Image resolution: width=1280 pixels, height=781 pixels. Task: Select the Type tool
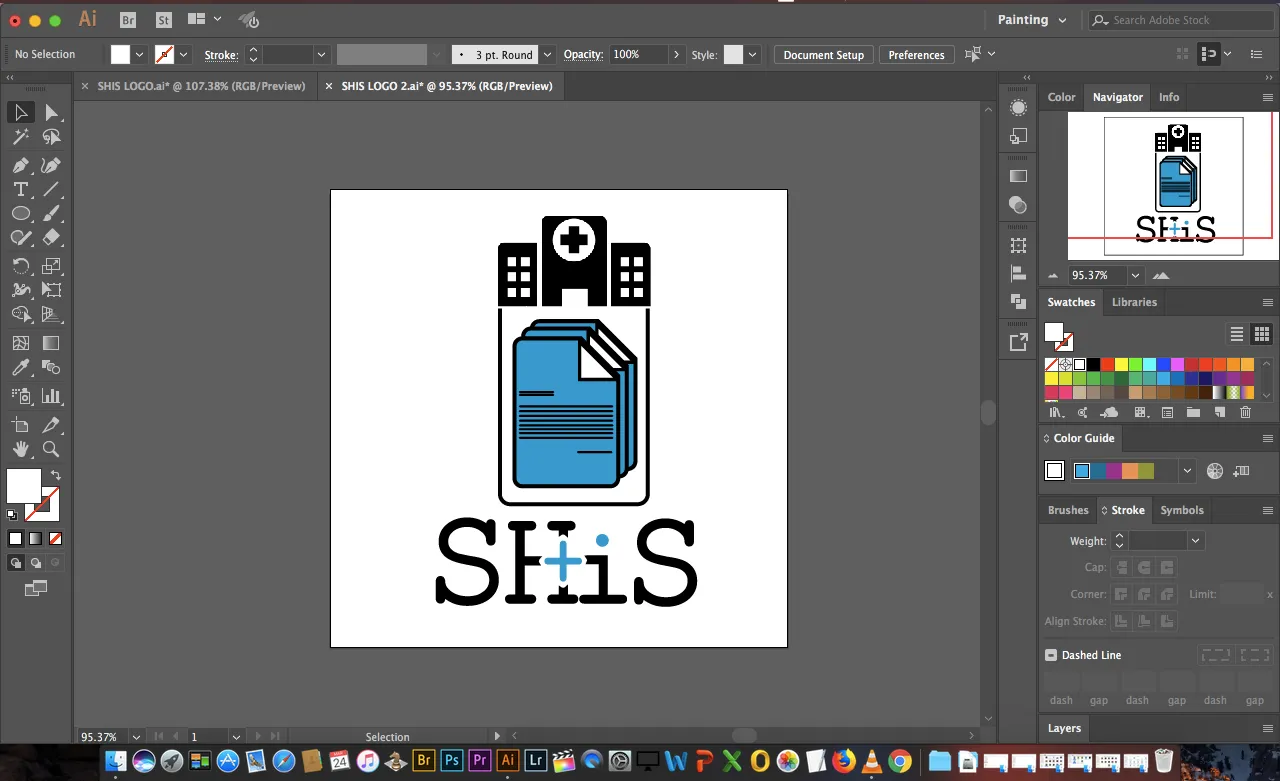point(21,189)
